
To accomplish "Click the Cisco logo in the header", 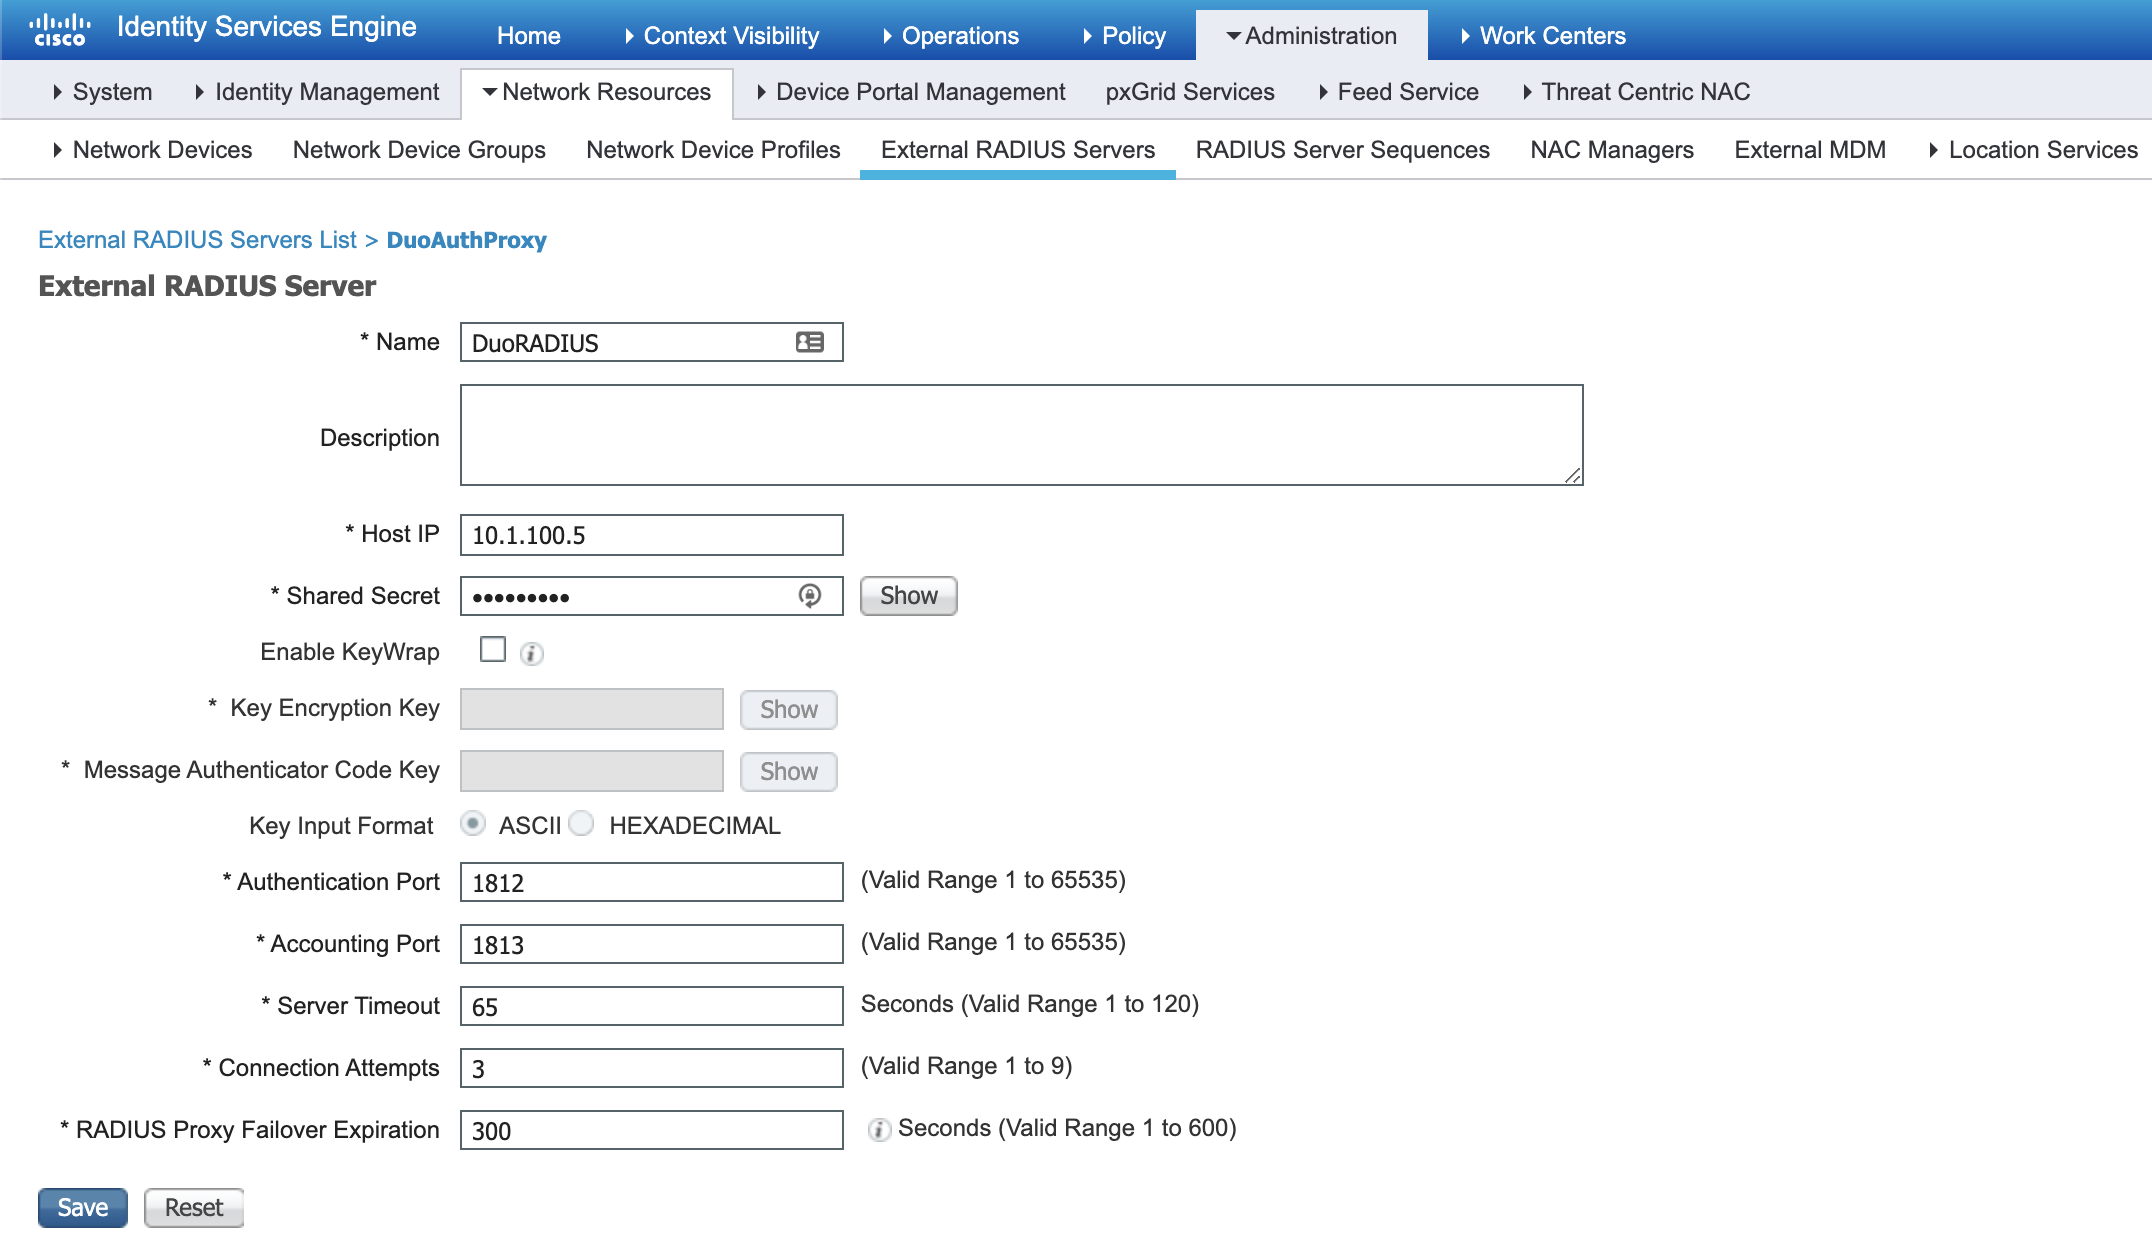I will pos(56,26).
